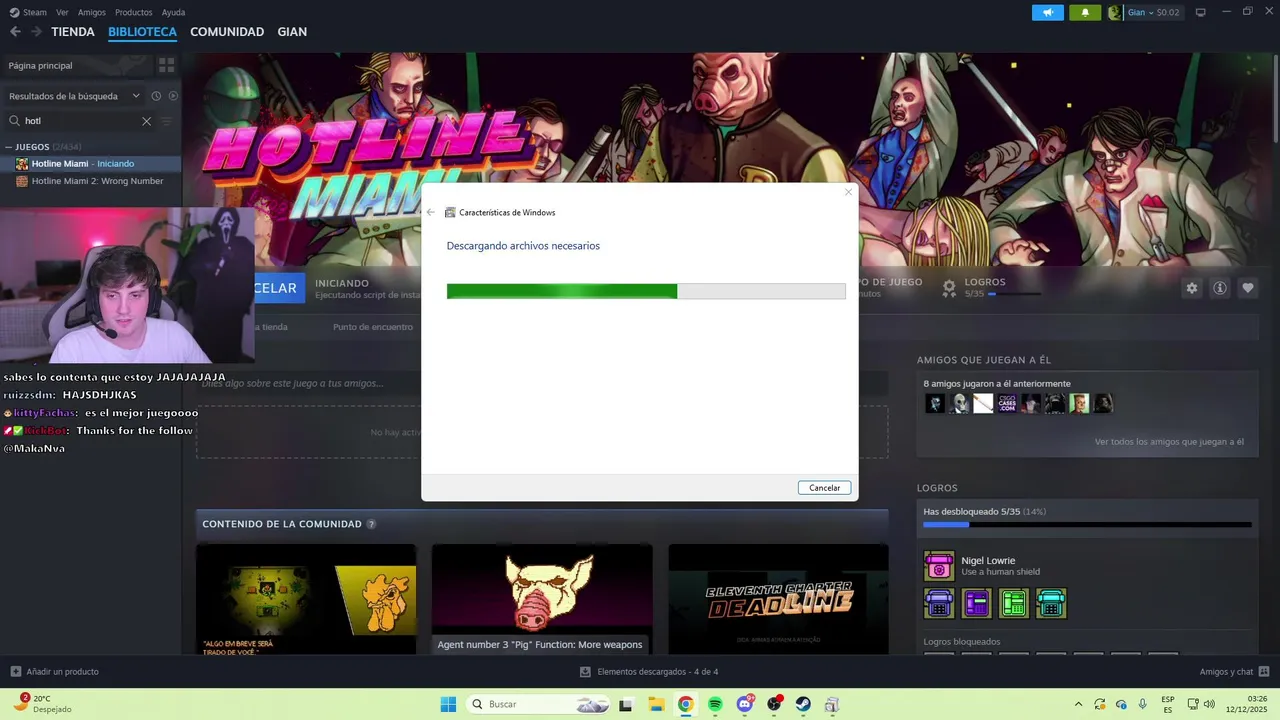The image size is (1280, 720).
Task: Sort library by recent activity clock icon
Action: pyautogui.click(x=156, y=96)
